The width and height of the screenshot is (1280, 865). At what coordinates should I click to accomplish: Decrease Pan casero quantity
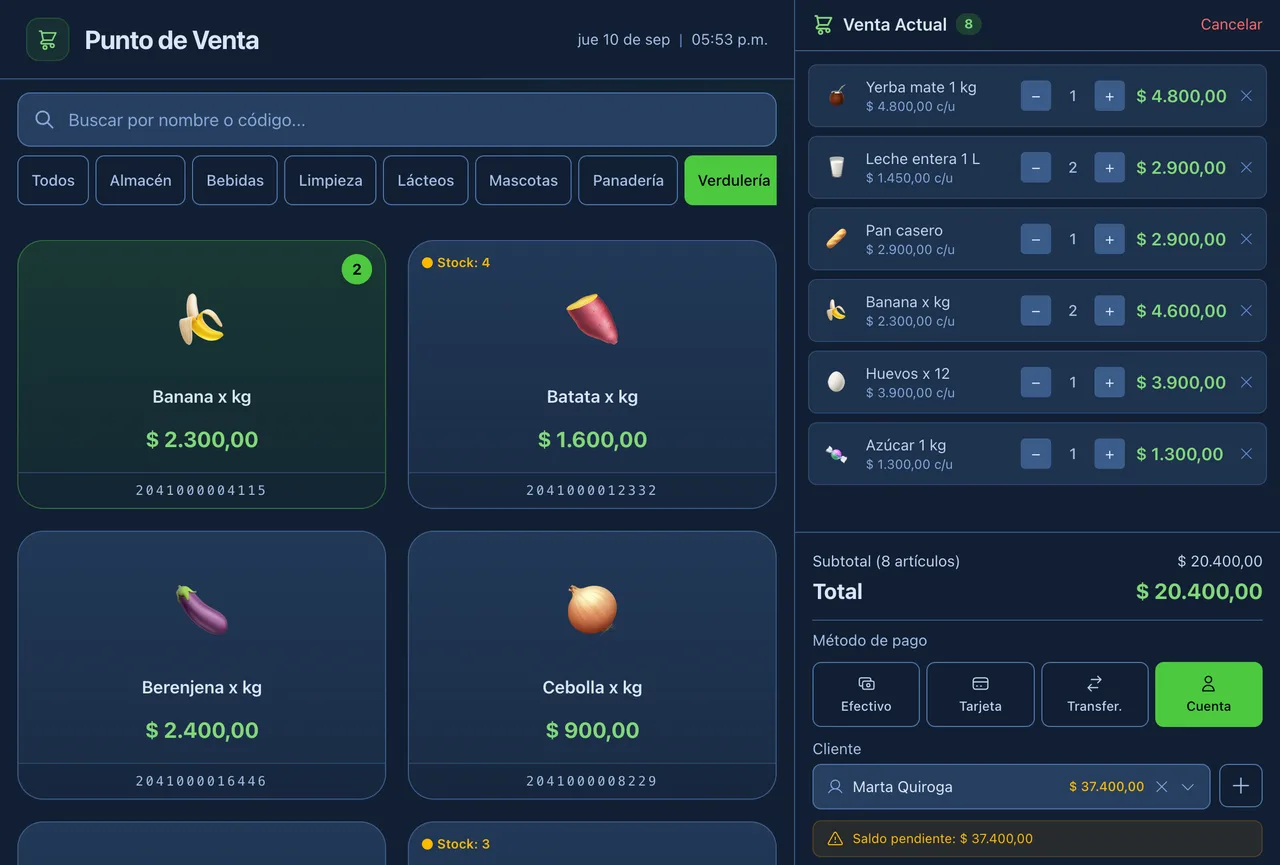point(1035,239)
